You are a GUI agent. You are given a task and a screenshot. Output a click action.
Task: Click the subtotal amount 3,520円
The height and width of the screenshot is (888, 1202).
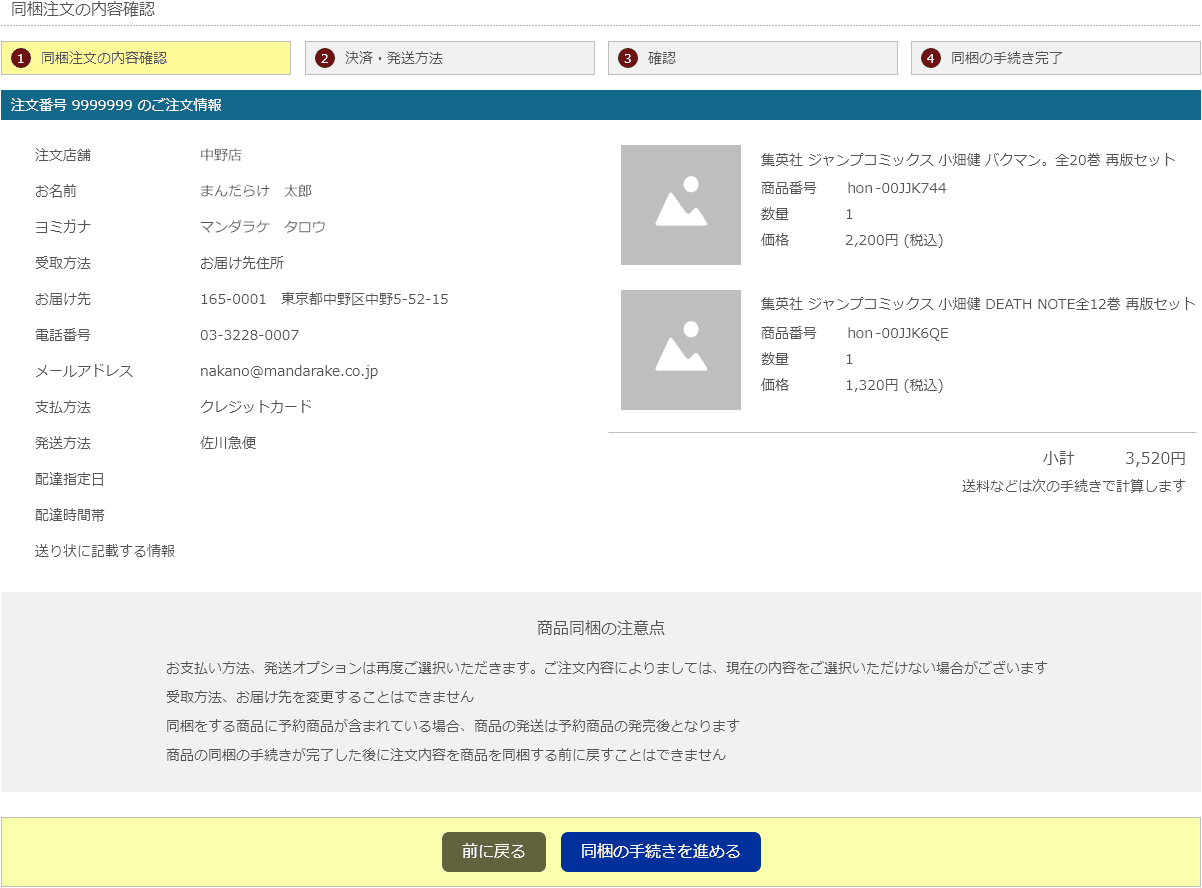(1155, 459)
